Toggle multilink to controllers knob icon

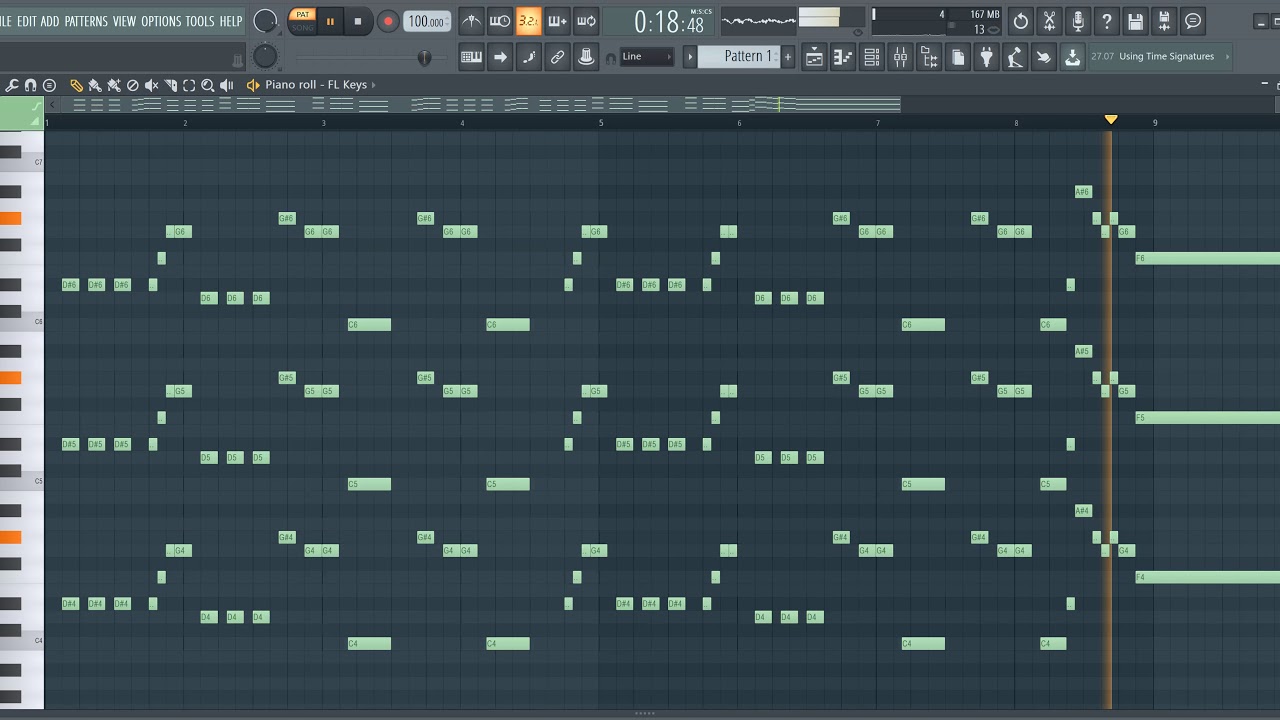[x=587, y=57]
